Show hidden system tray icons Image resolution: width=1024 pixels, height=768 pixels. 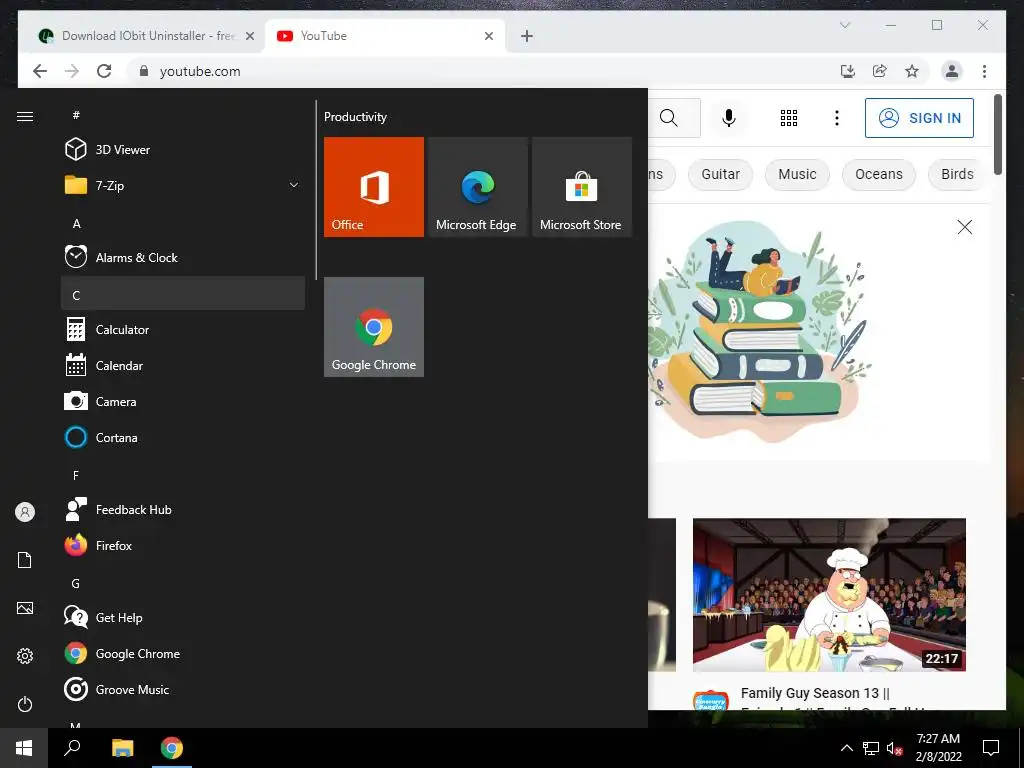point(846,748)
